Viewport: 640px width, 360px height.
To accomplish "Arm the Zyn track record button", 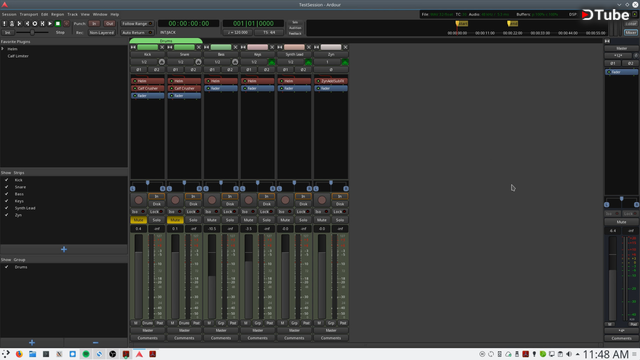I will [x=322, y=200].
